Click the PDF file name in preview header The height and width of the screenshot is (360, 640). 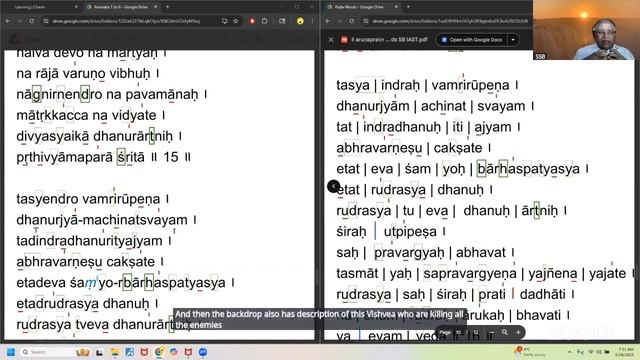[389, 40]
